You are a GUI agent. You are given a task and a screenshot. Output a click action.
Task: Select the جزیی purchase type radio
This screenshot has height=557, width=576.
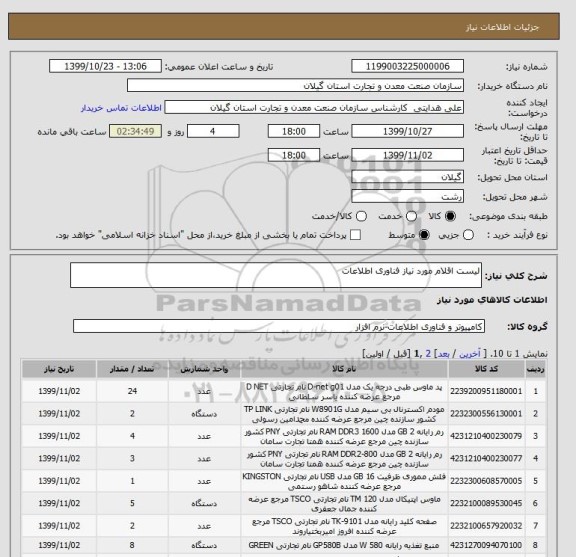(x=468, y=235)
